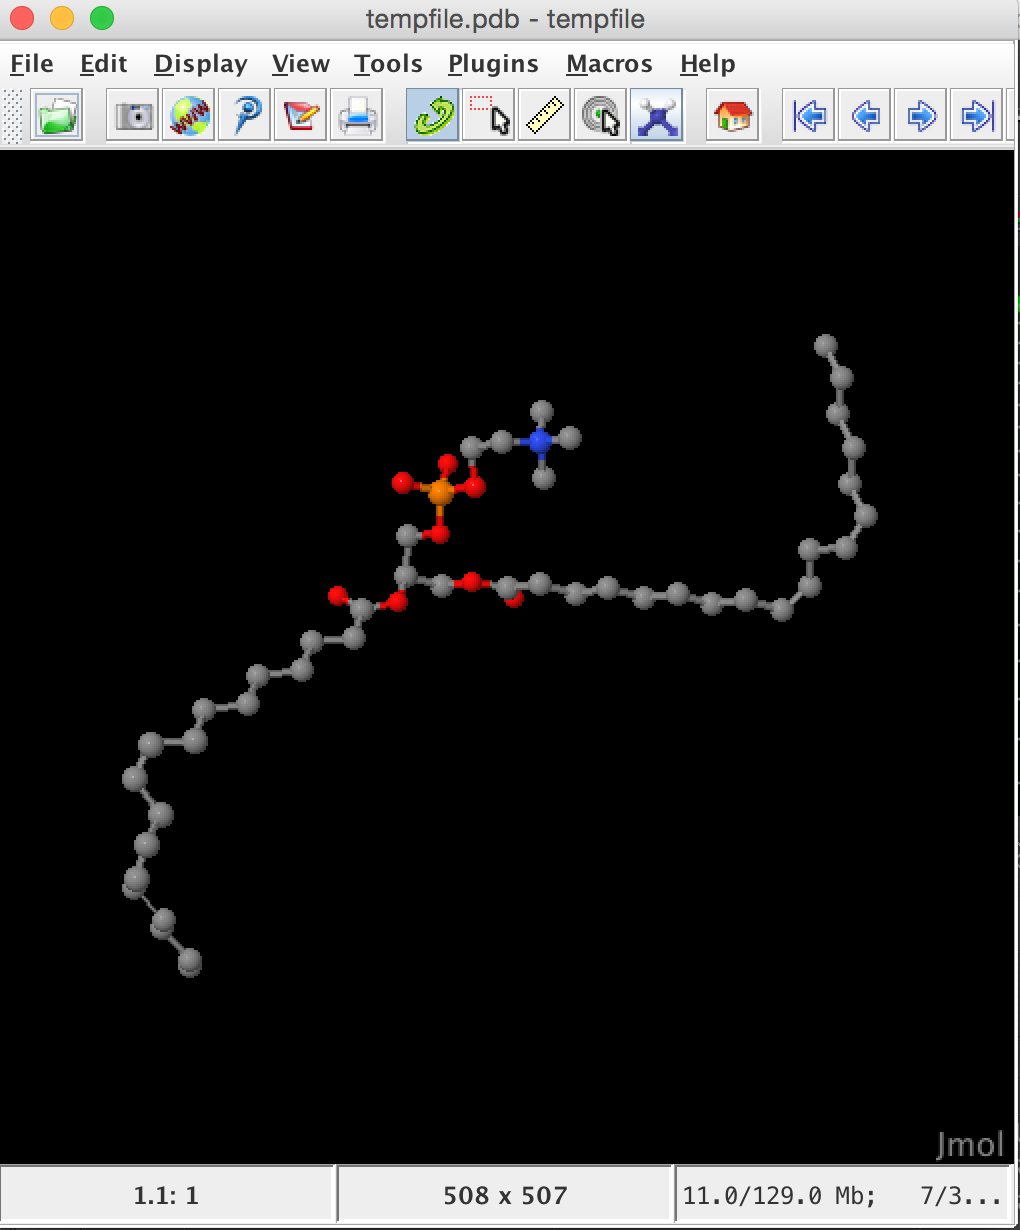Open the Model Kit tool
1020x1230 pixels.
tap(657, 114)
